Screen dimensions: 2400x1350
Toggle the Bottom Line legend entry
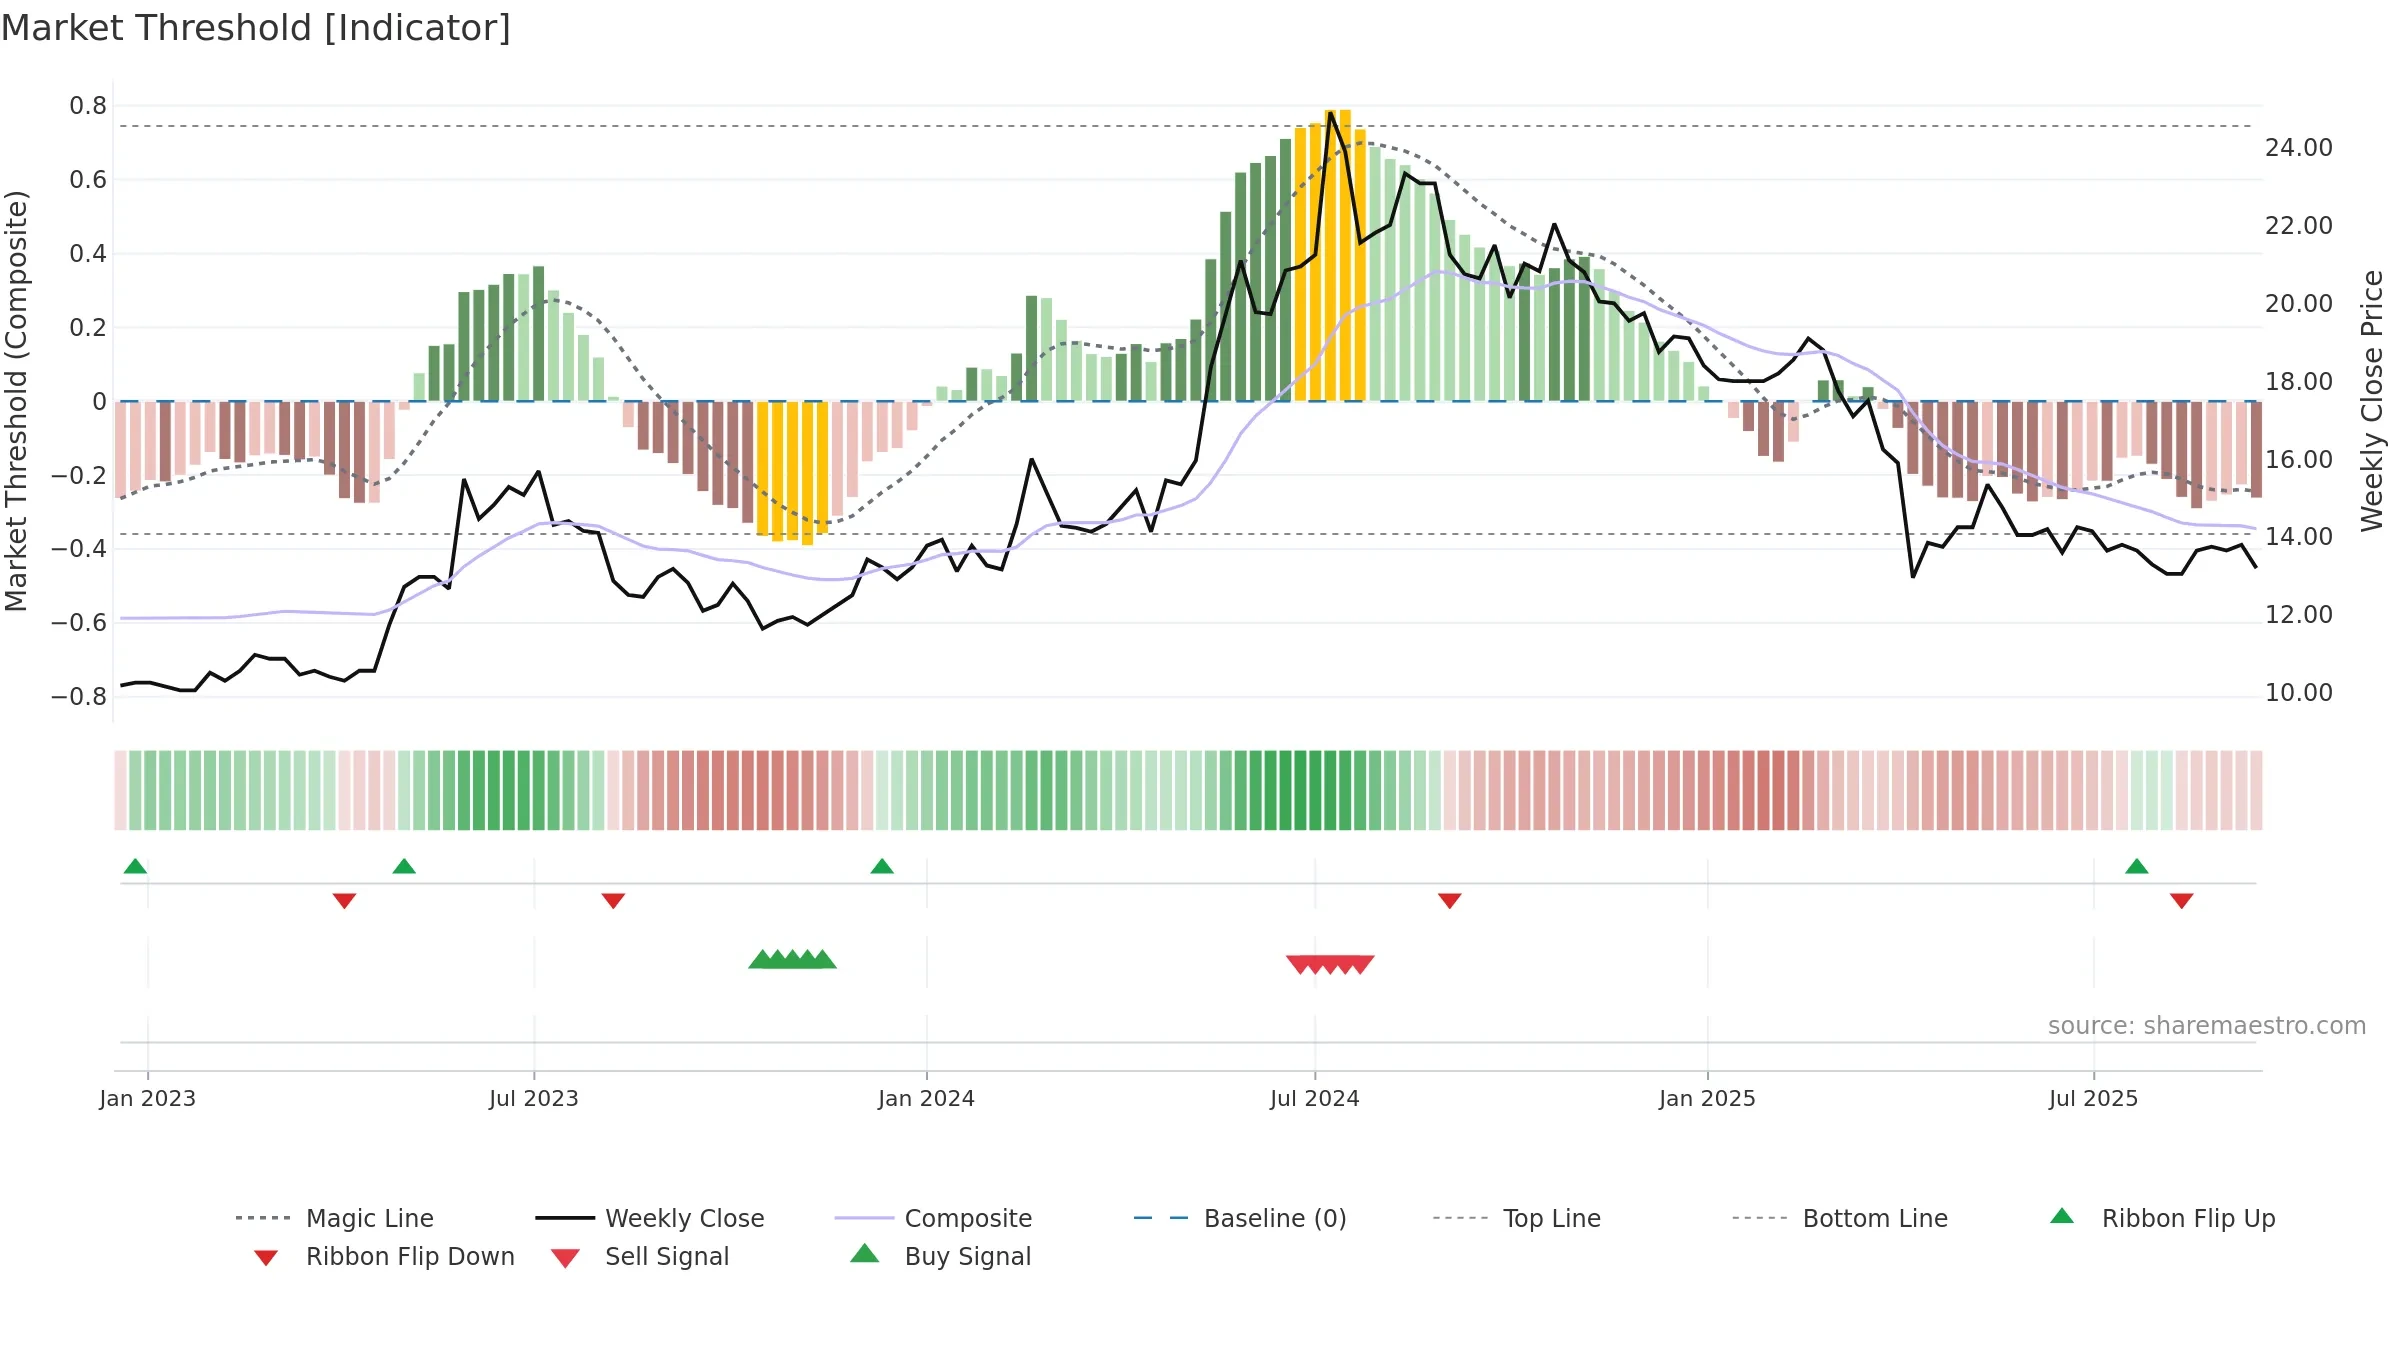pos(1840,1218)
